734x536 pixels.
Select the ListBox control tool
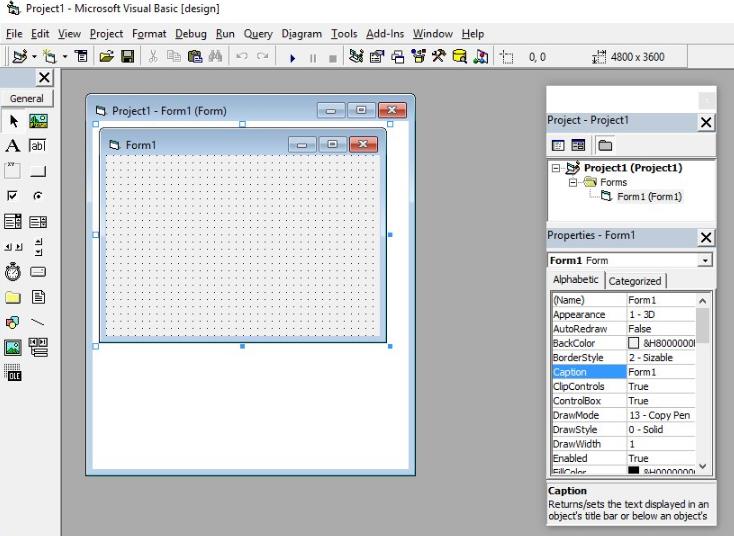click(37, 221)
